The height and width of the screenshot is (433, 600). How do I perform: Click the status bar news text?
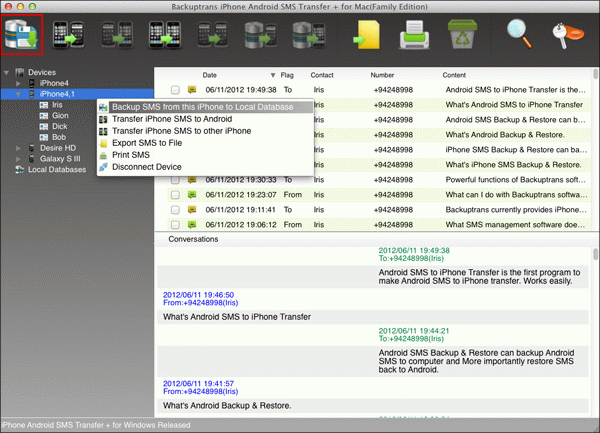(96, 425)
